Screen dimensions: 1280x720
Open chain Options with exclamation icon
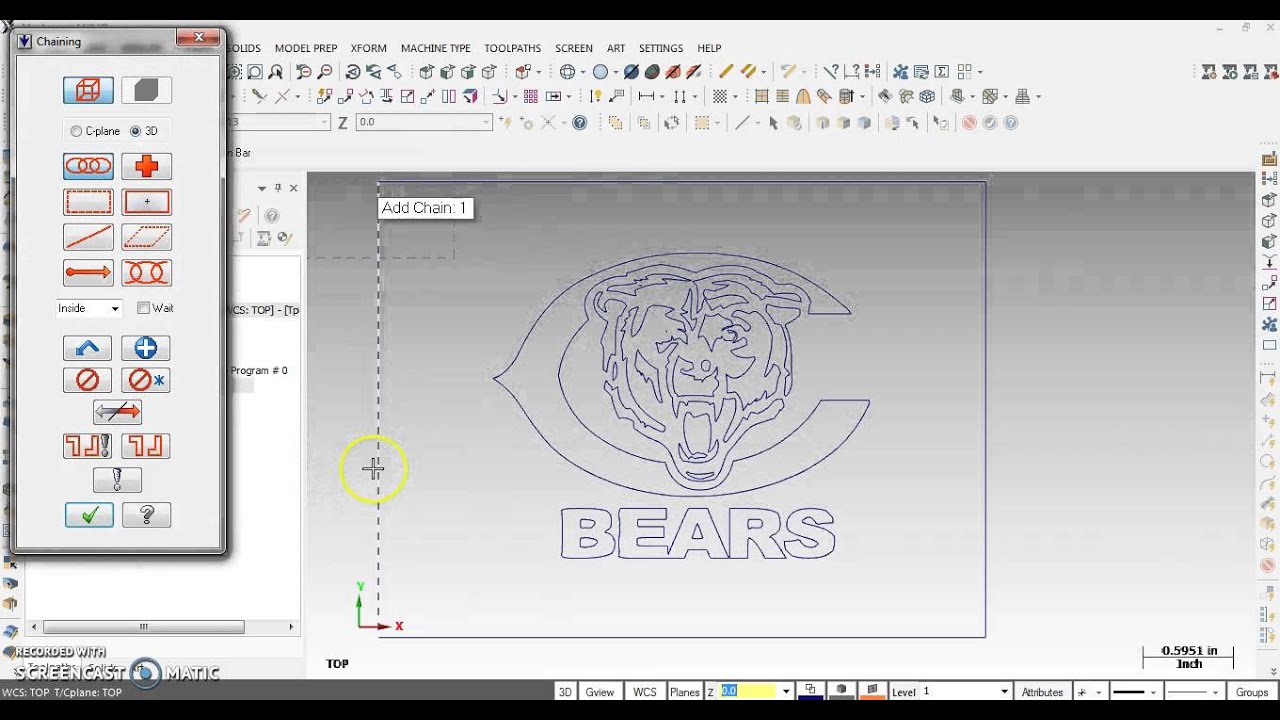point(117,480)
